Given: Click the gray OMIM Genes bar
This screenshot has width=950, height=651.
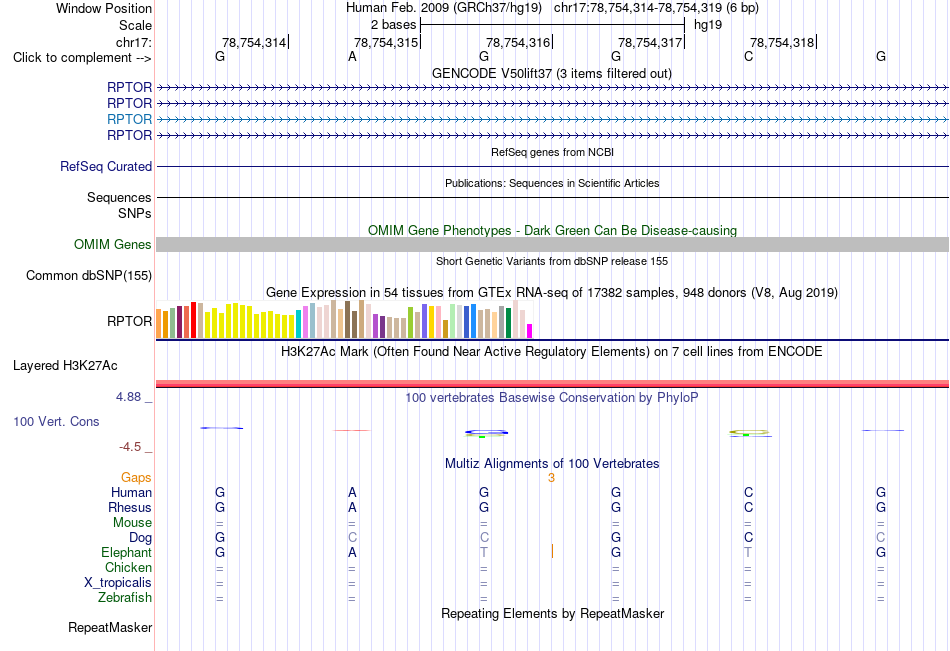Looking at the screenshot, I should coord(552,244).
